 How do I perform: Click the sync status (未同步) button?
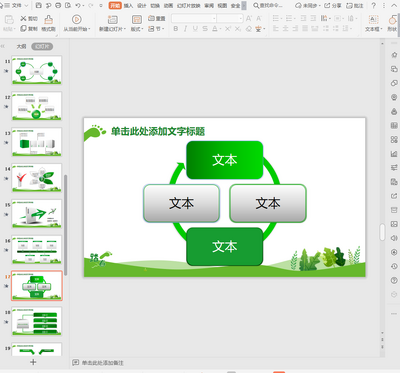pos(308,6)
